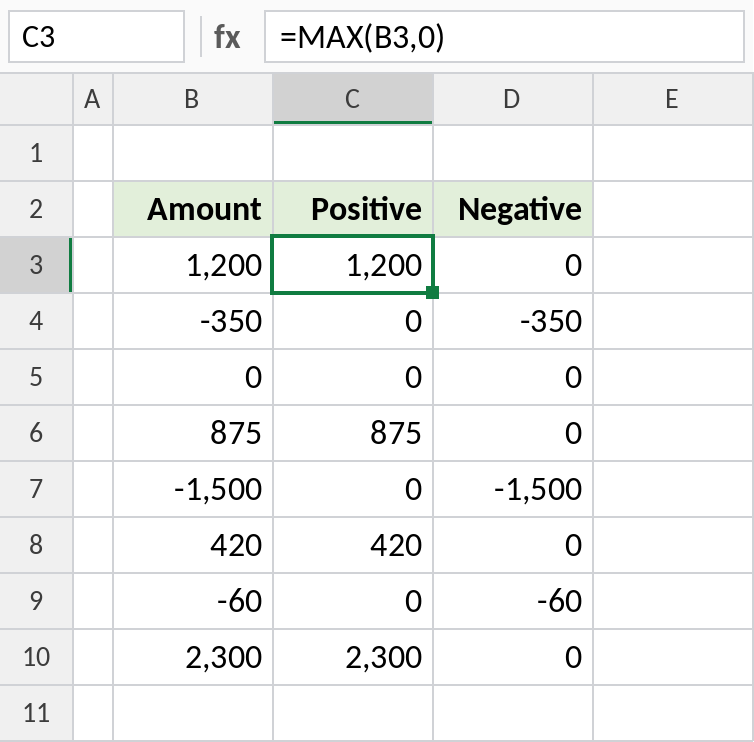Select cell C4 containing 0

click(x=352, y=321)
